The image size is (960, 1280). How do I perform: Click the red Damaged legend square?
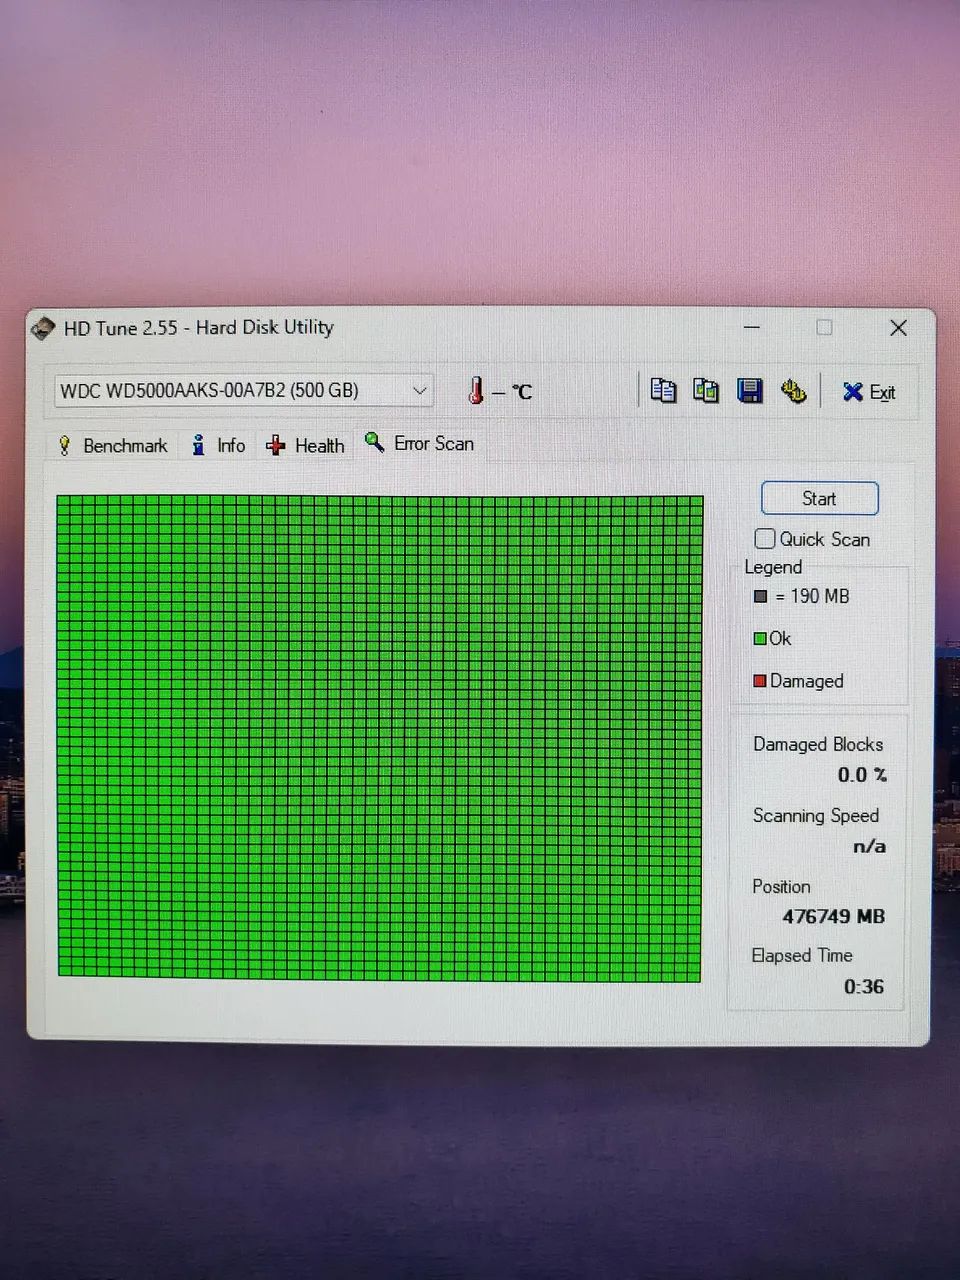pos(760,681)
